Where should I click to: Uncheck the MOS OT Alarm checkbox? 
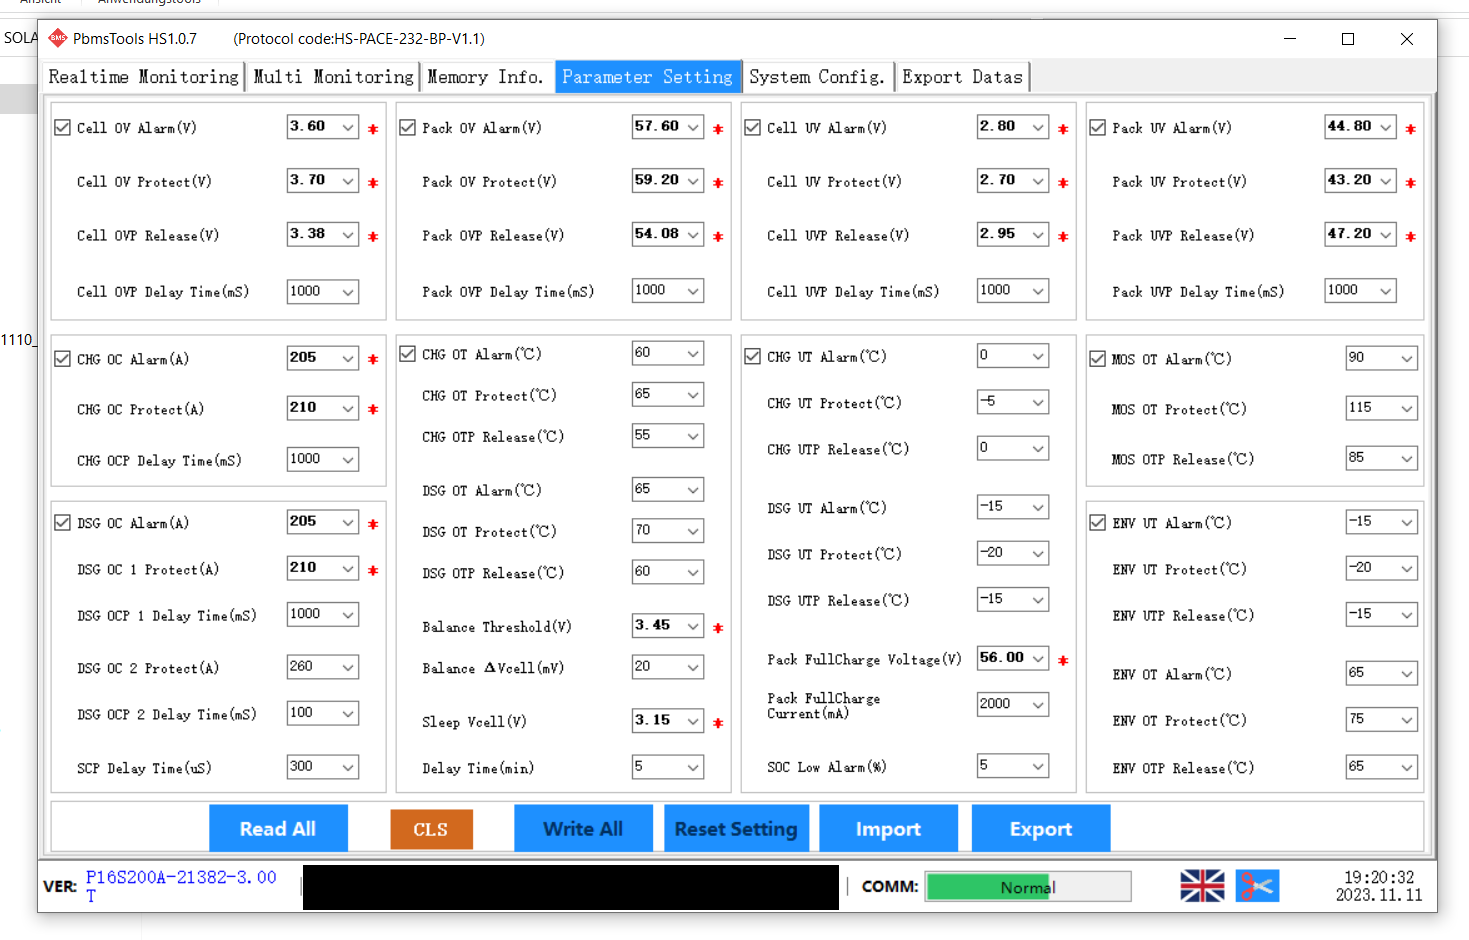coord(1098,359)
